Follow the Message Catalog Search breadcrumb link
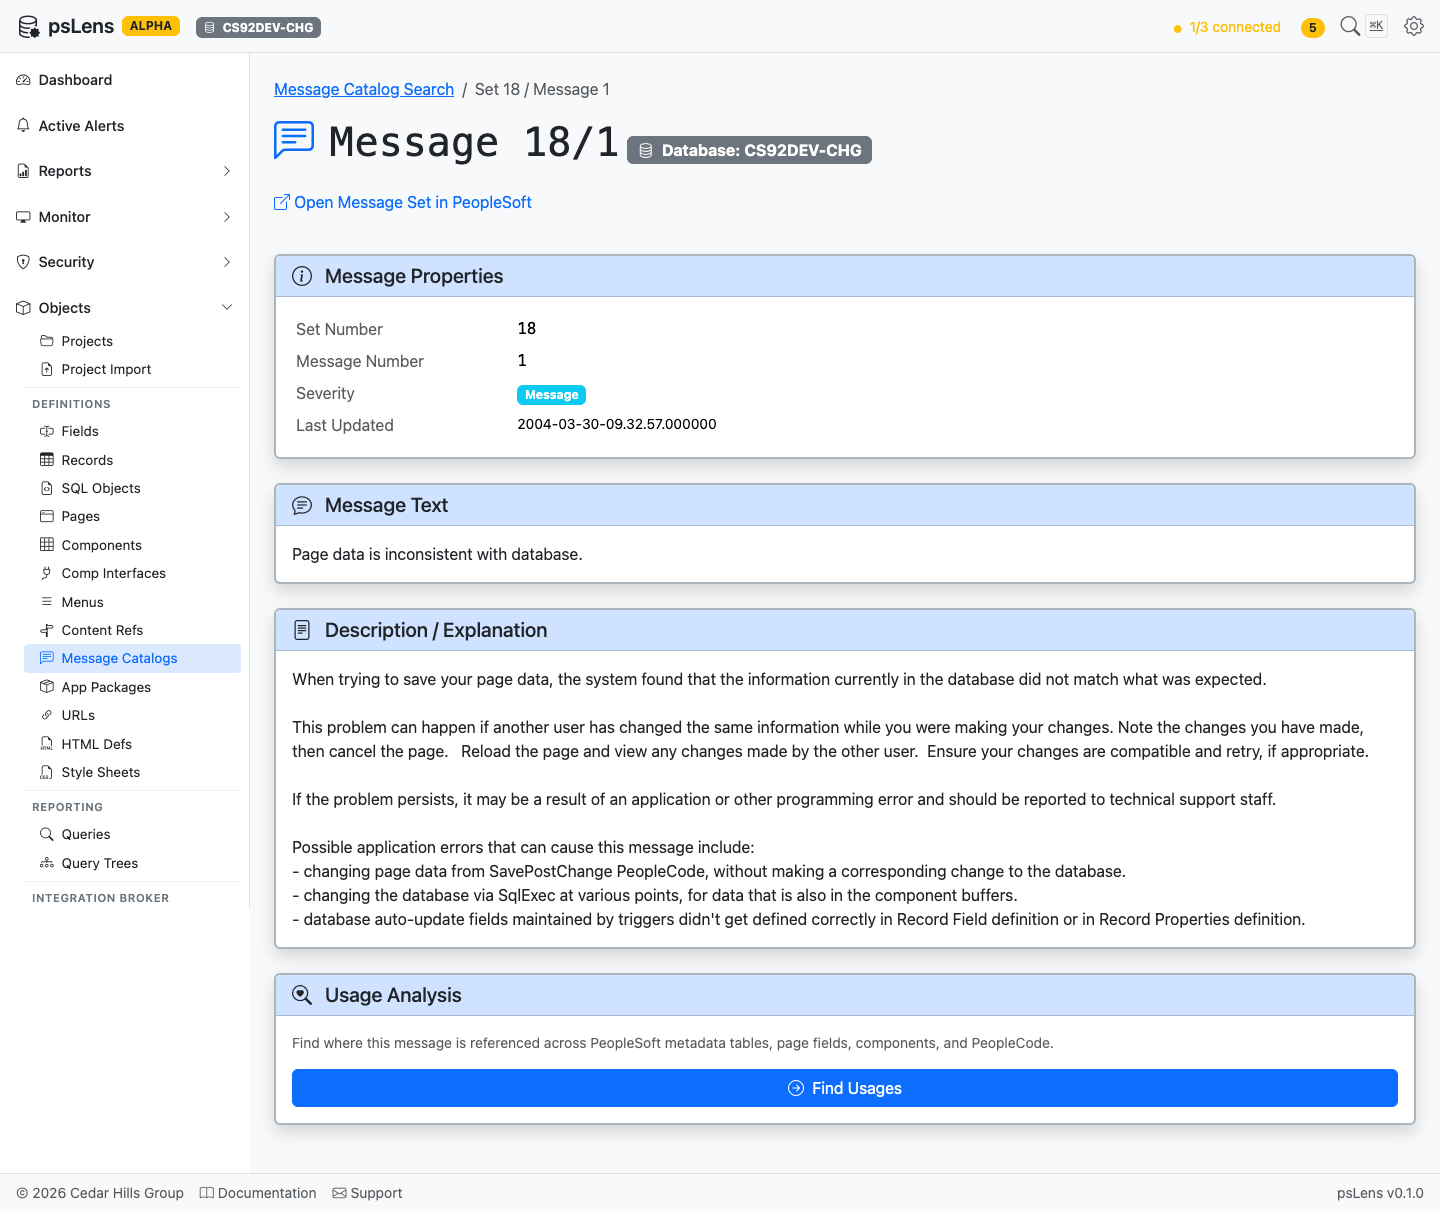The image size is (1440, 1211). [364, 89]
